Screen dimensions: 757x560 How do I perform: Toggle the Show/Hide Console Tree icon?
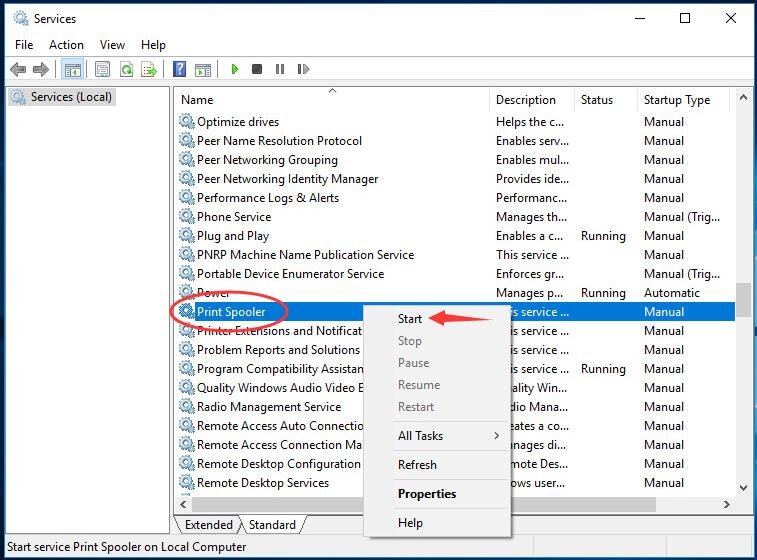point(72,69)
